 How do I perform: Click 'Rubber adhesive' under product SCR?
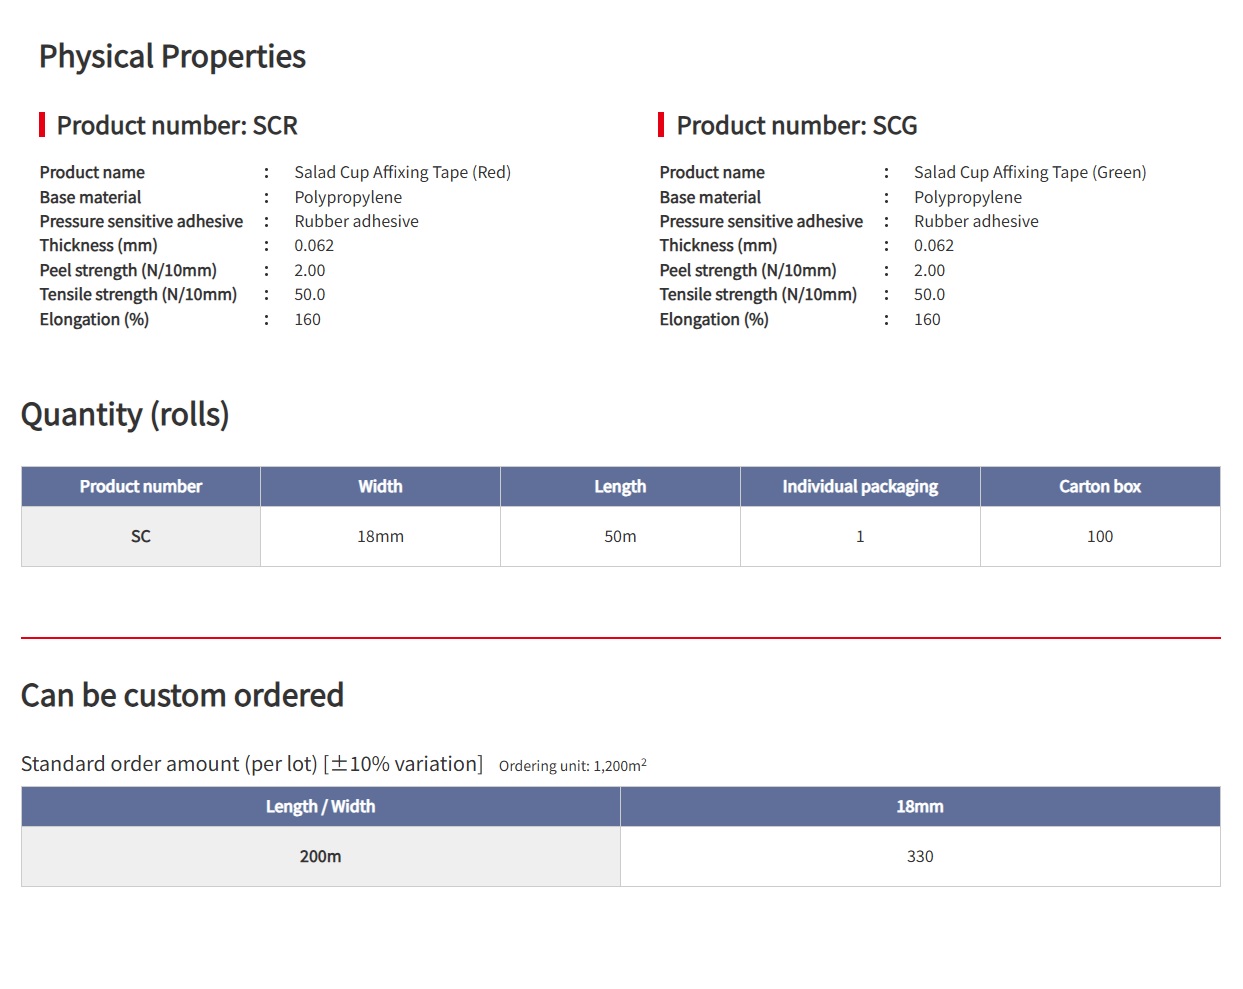click(x=356, y=222)
